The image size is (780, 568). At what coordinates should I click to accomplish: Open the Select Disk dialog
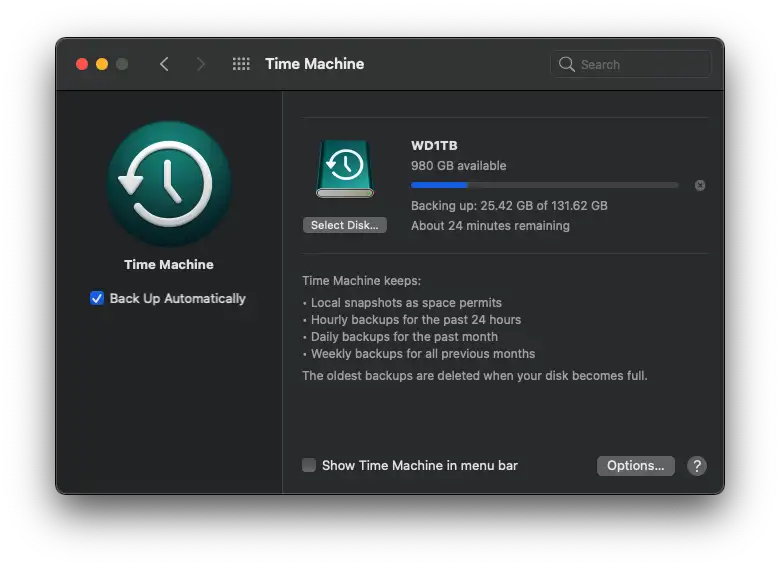coord(345,225)
